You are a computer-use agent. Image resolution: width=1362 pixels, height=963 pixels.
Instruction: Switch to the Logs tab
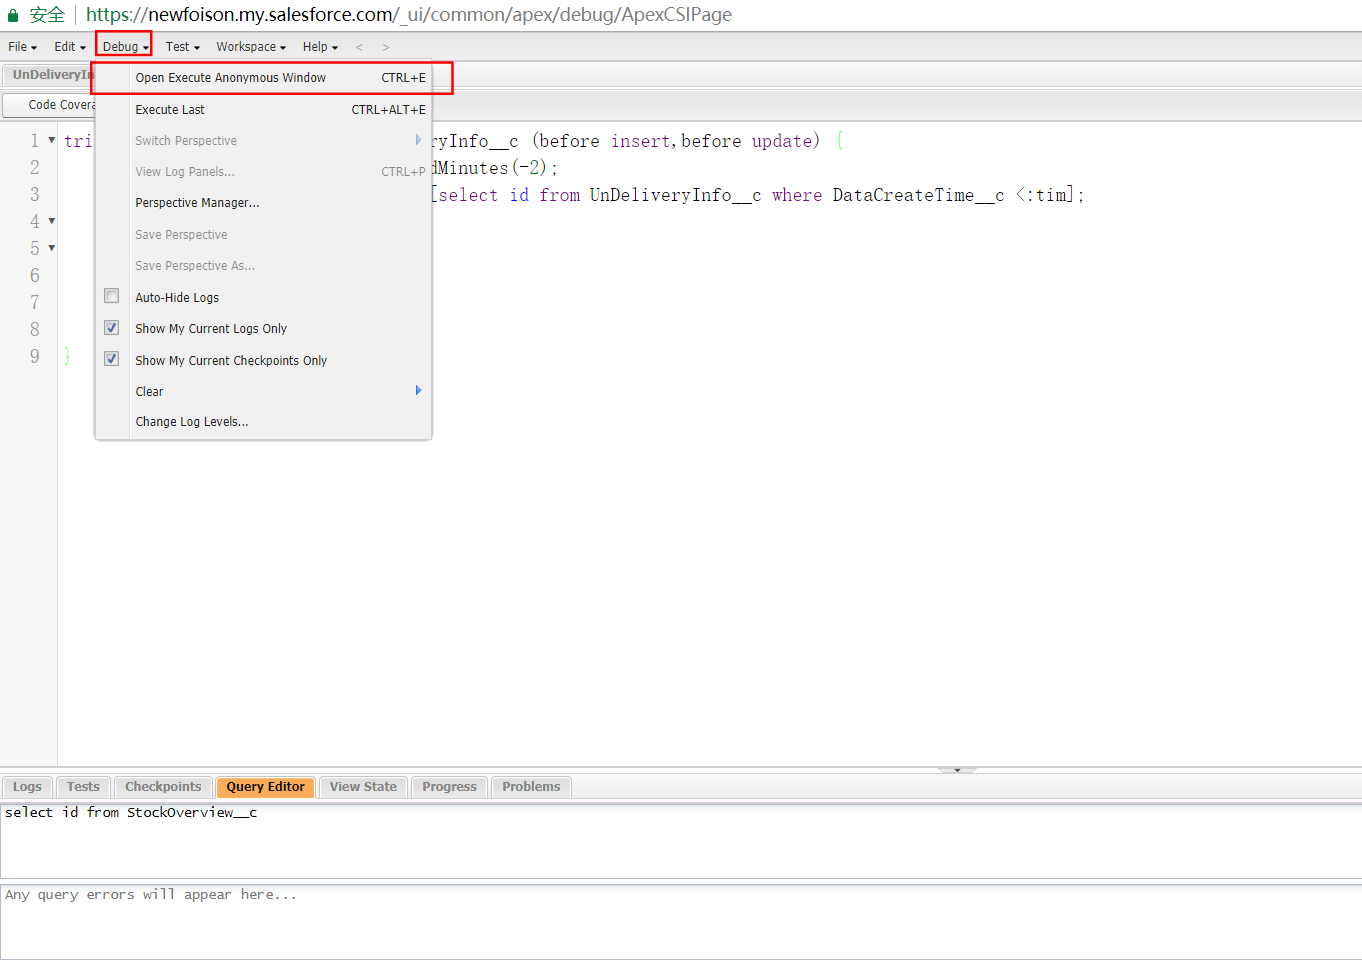click(27, 787)
